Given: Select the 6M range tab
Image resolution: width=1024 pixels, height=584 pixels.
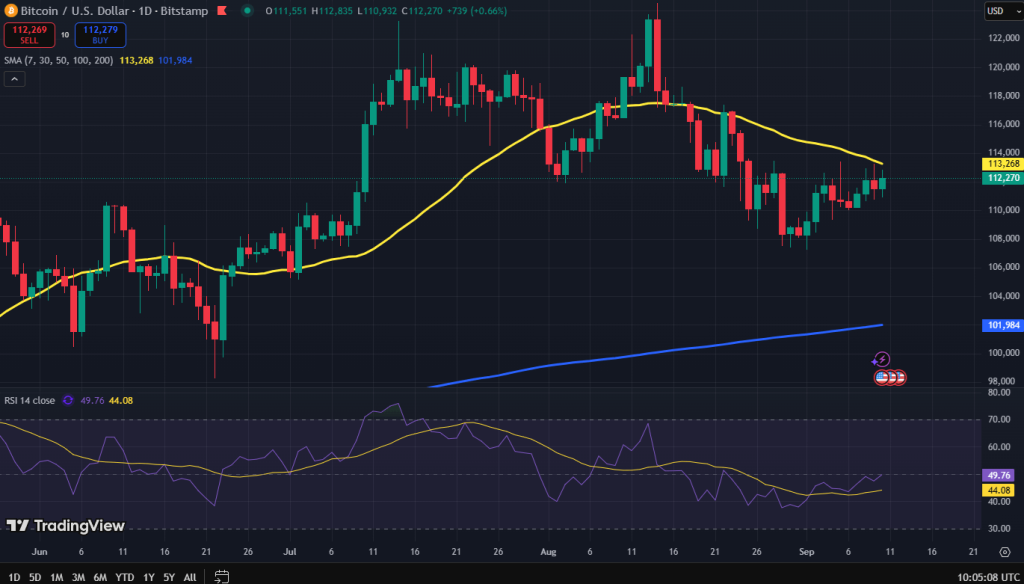Looking at the screenshot, I should (x=100, y=577).
